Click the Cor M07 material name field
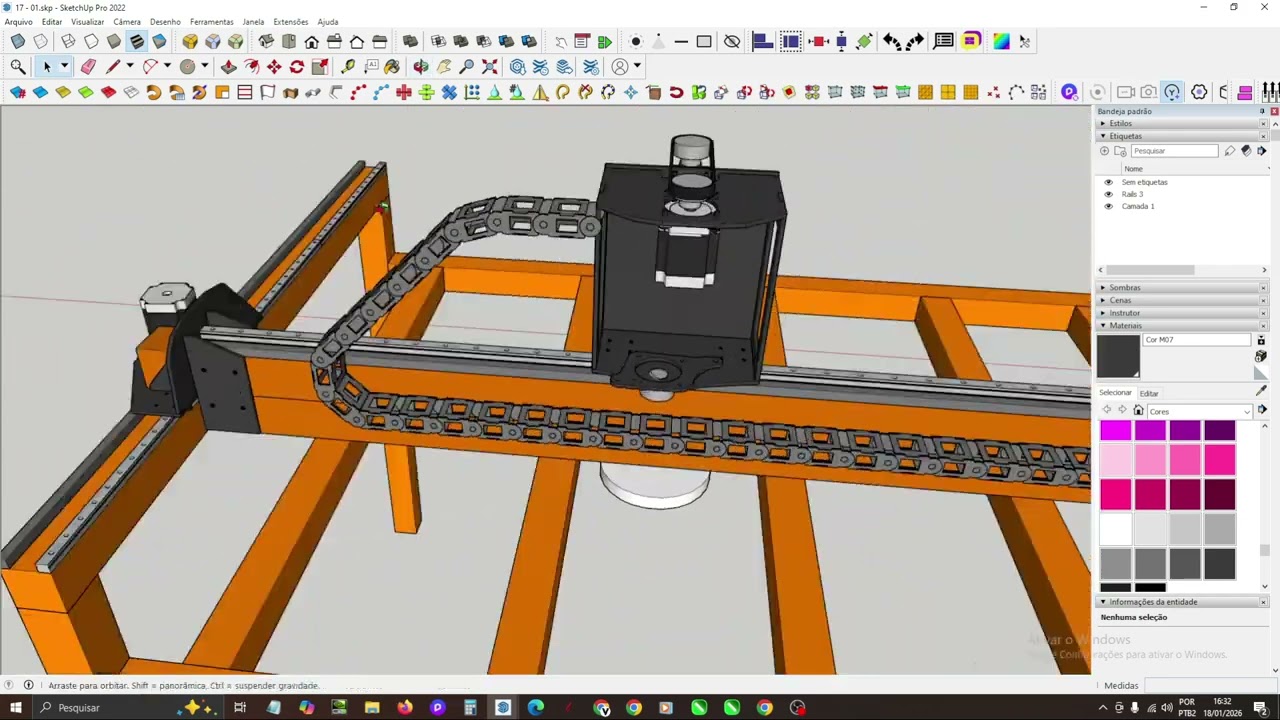The width and height of the screenshot is (1280, 720). tap(1197, 340)
